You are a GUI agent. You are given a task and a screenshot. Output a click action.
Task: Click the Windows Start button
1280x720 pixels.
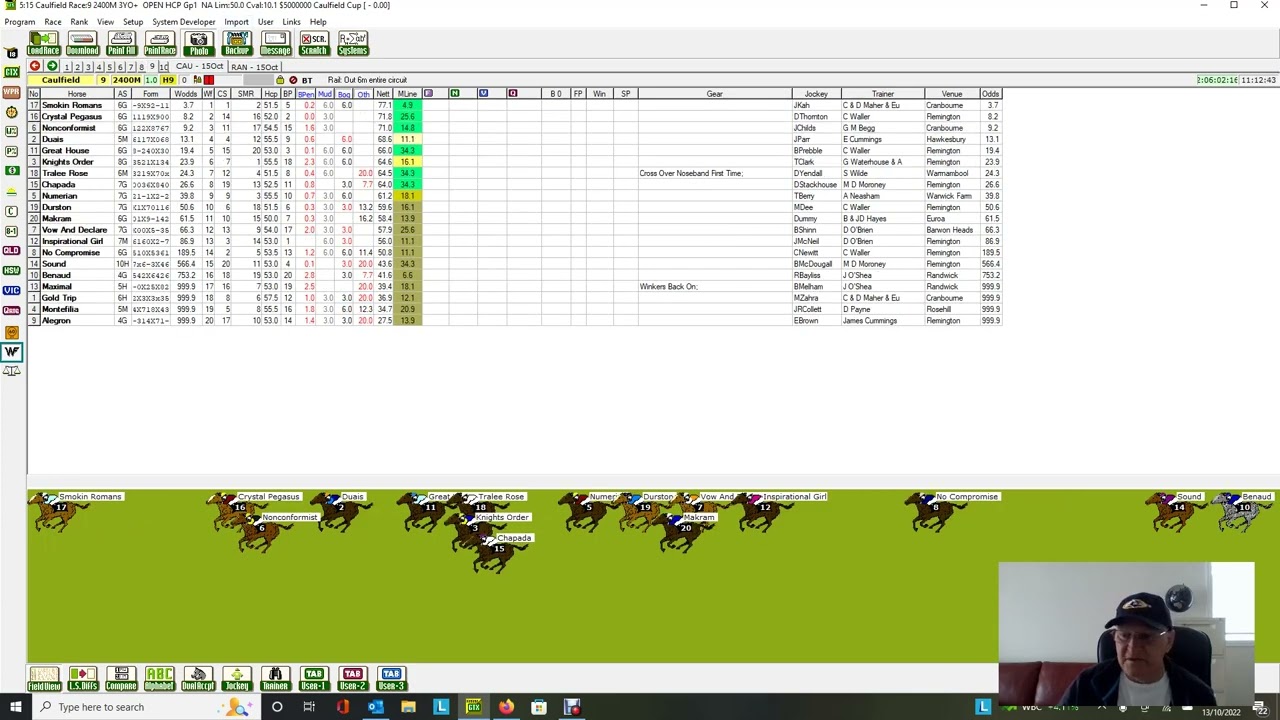[x=15, y=707]
